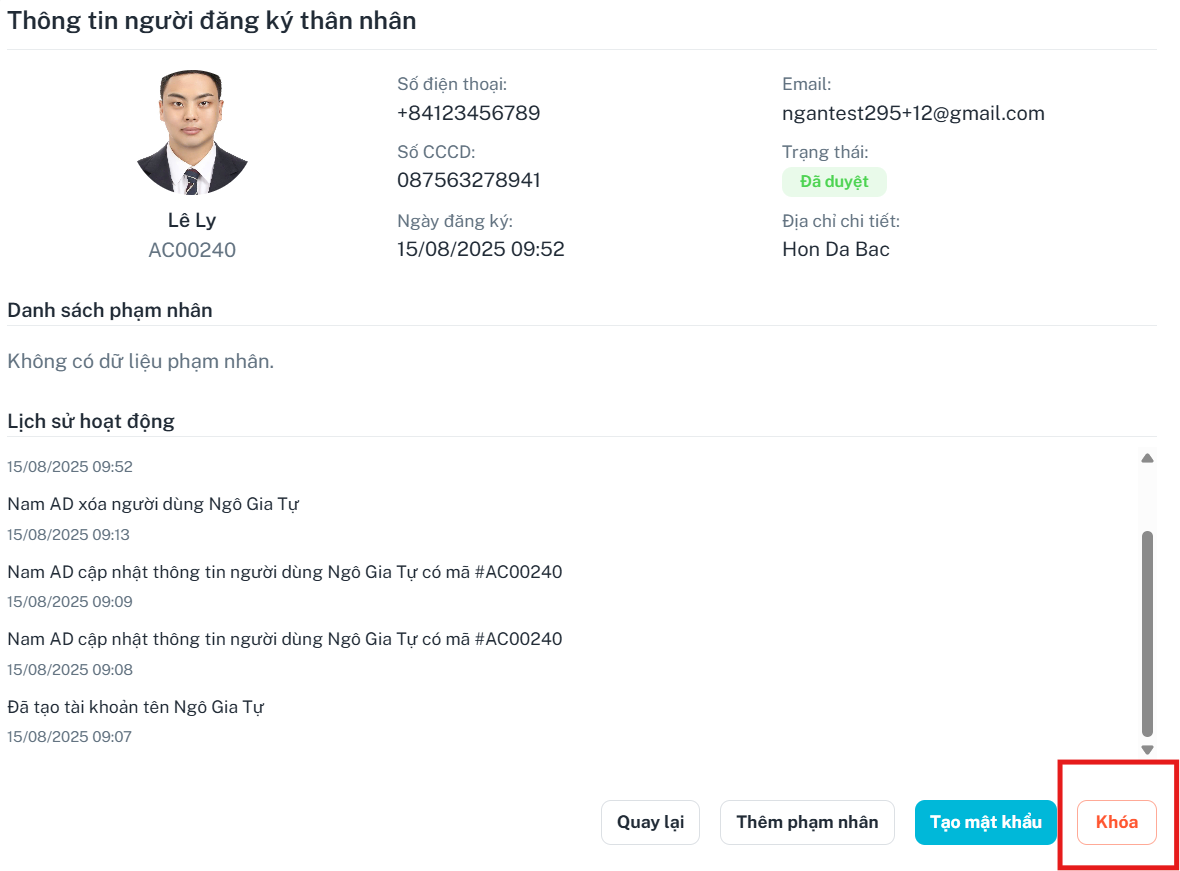Click Thêm phạm nhân button
Screen dimensions: 1180x871
point(807,822)
